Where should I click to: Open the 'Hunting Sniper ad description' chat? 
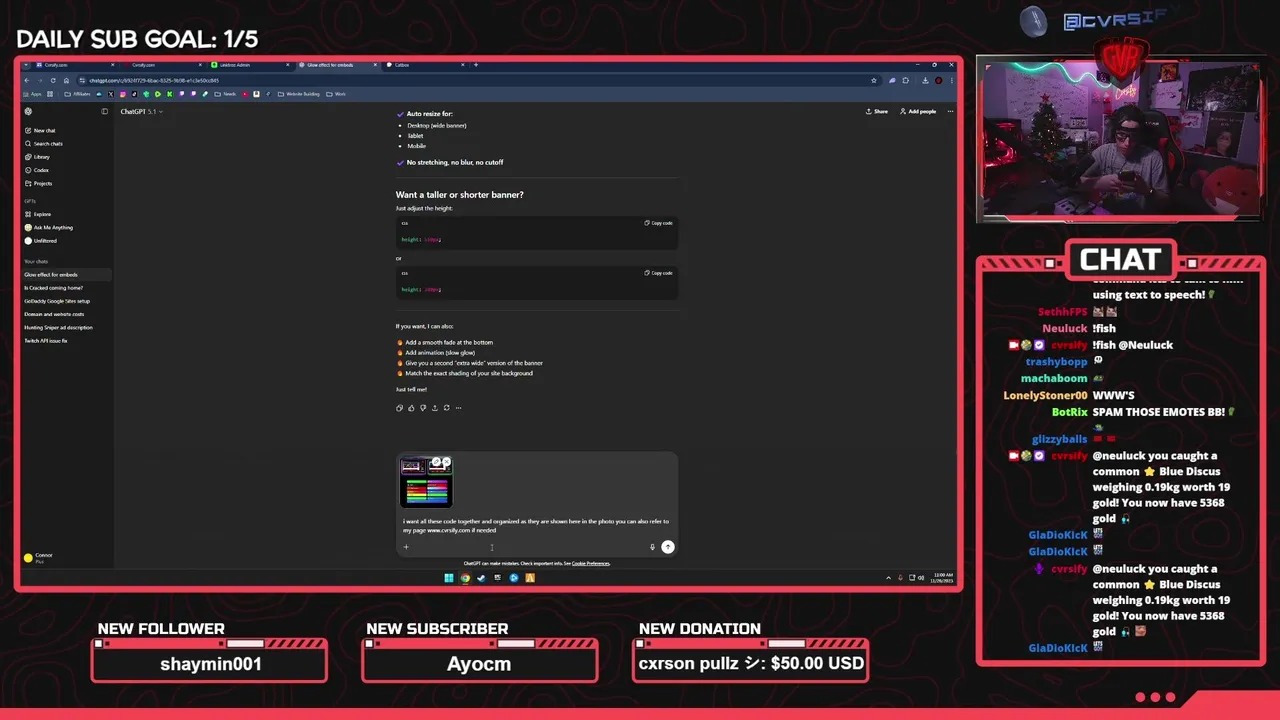click(58, 327)
